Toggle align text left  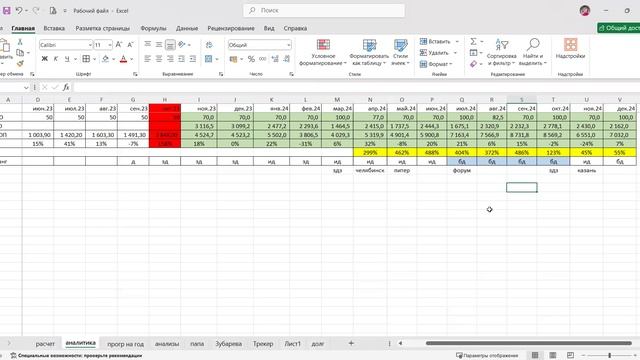148,59
